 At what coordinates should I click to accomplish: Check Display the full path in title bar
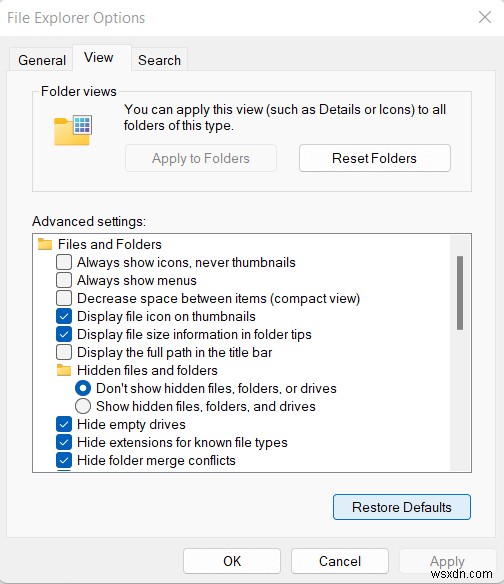64,352
